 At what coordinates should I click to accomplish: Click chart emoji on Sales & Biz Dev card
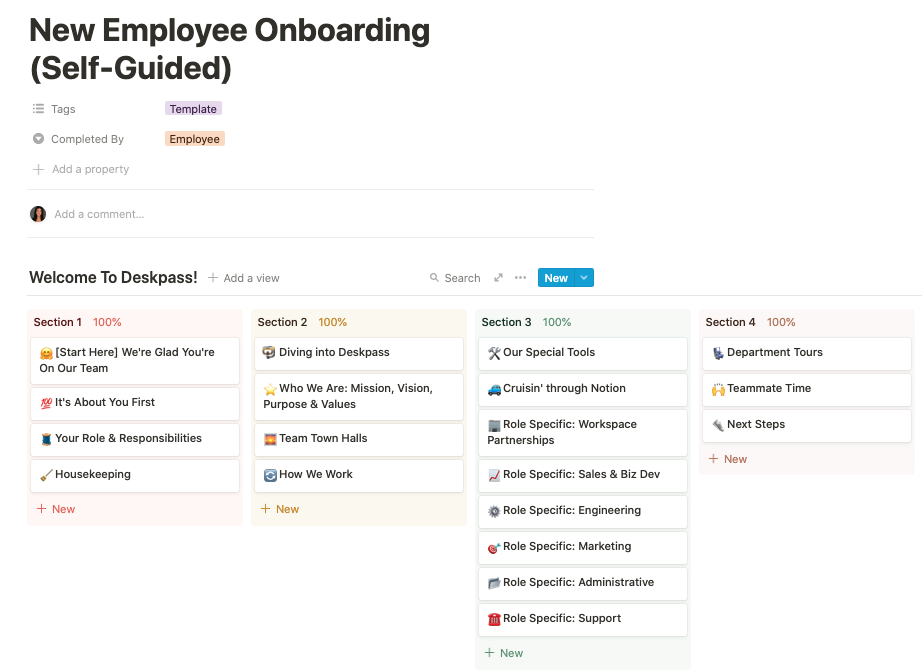point(495,475)
